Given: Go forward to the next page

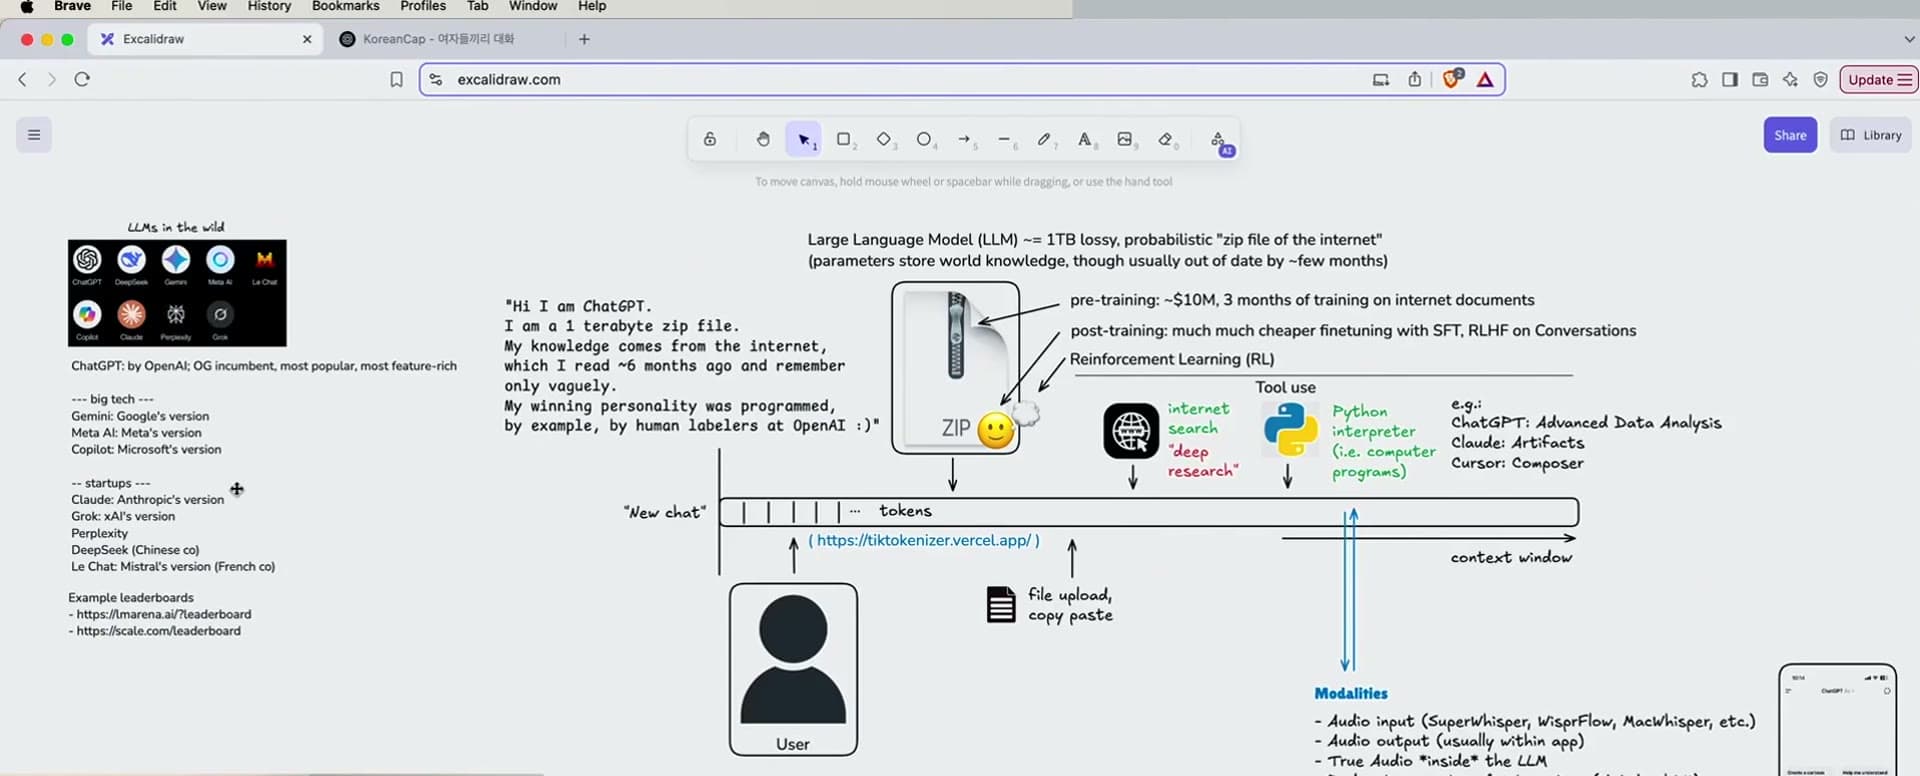Looking at the screenshot, I should pyautogui.click(x=52, y=79).
